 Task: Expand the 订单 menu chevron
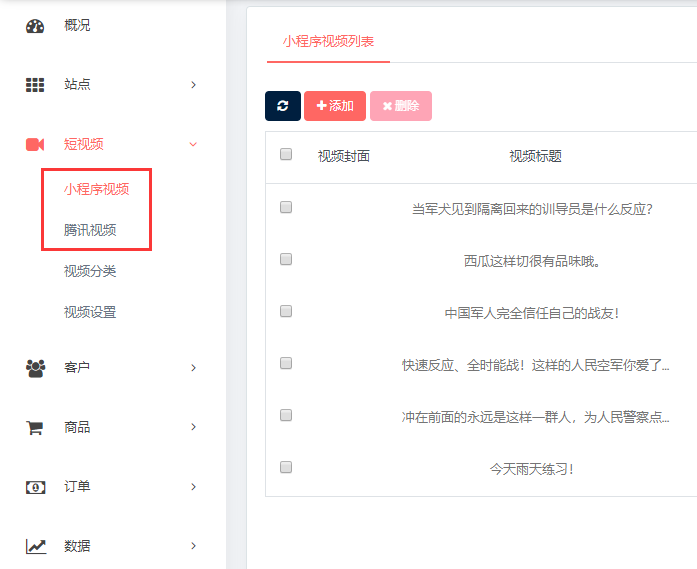(193, 487)
